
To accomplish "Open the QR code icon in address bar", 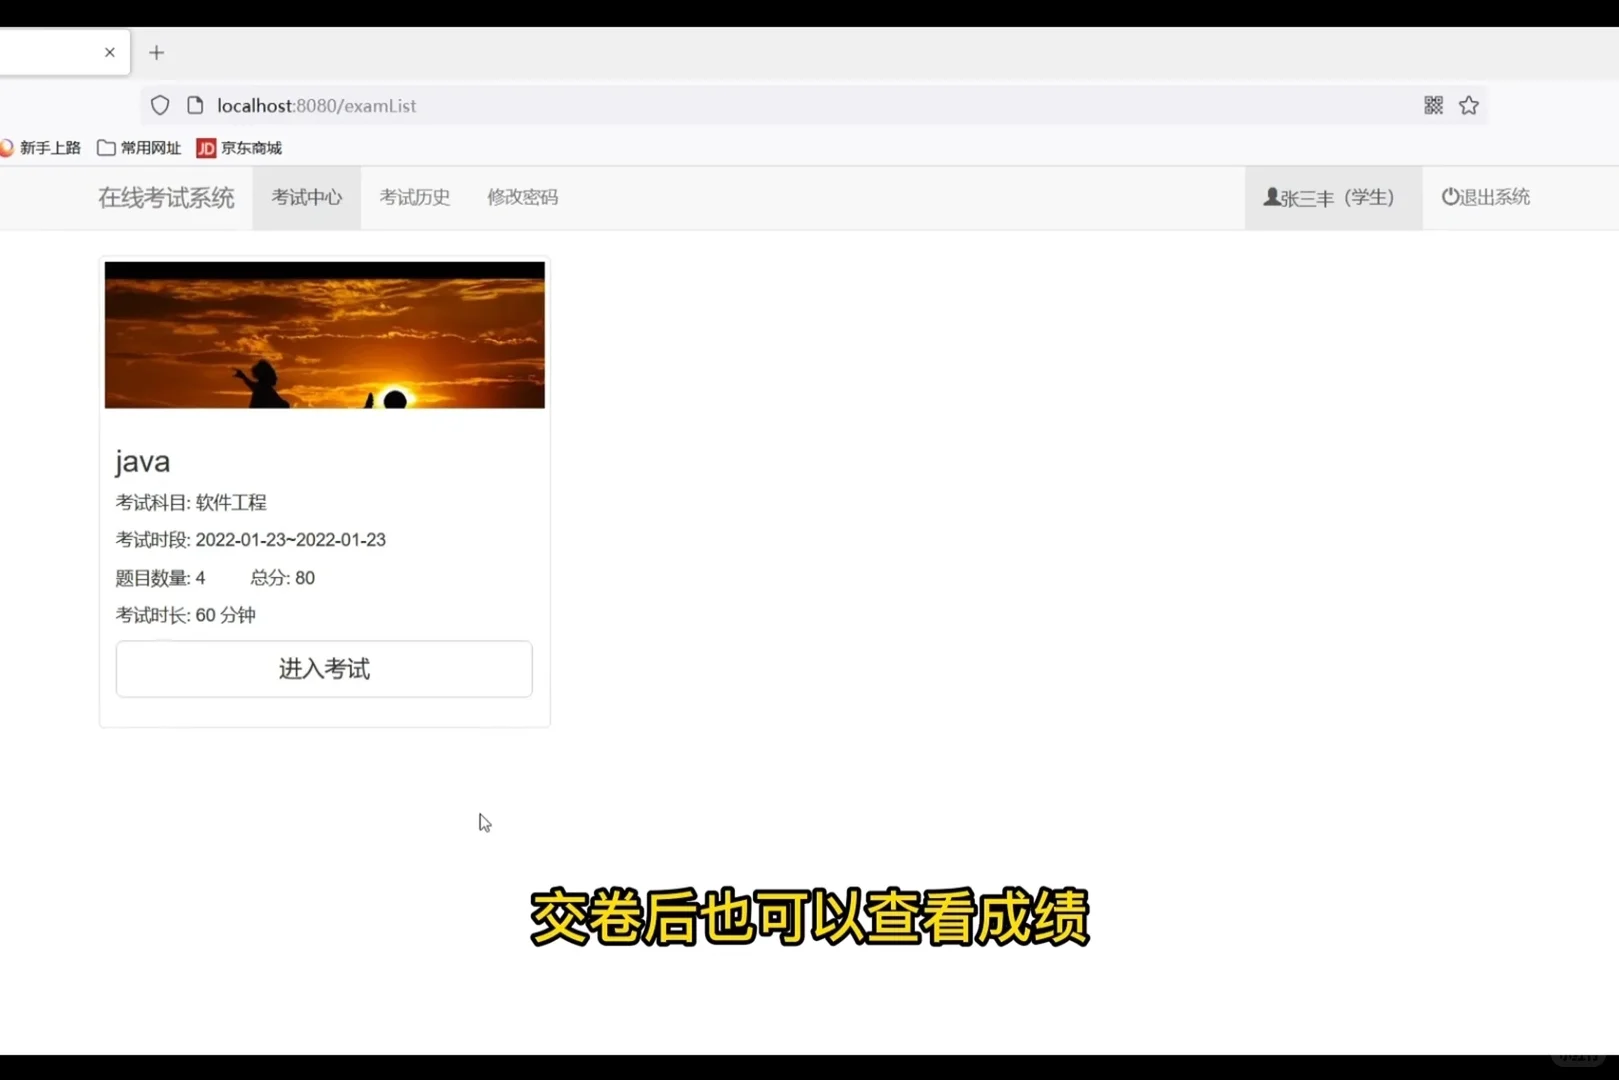I will coord(1432,104).
